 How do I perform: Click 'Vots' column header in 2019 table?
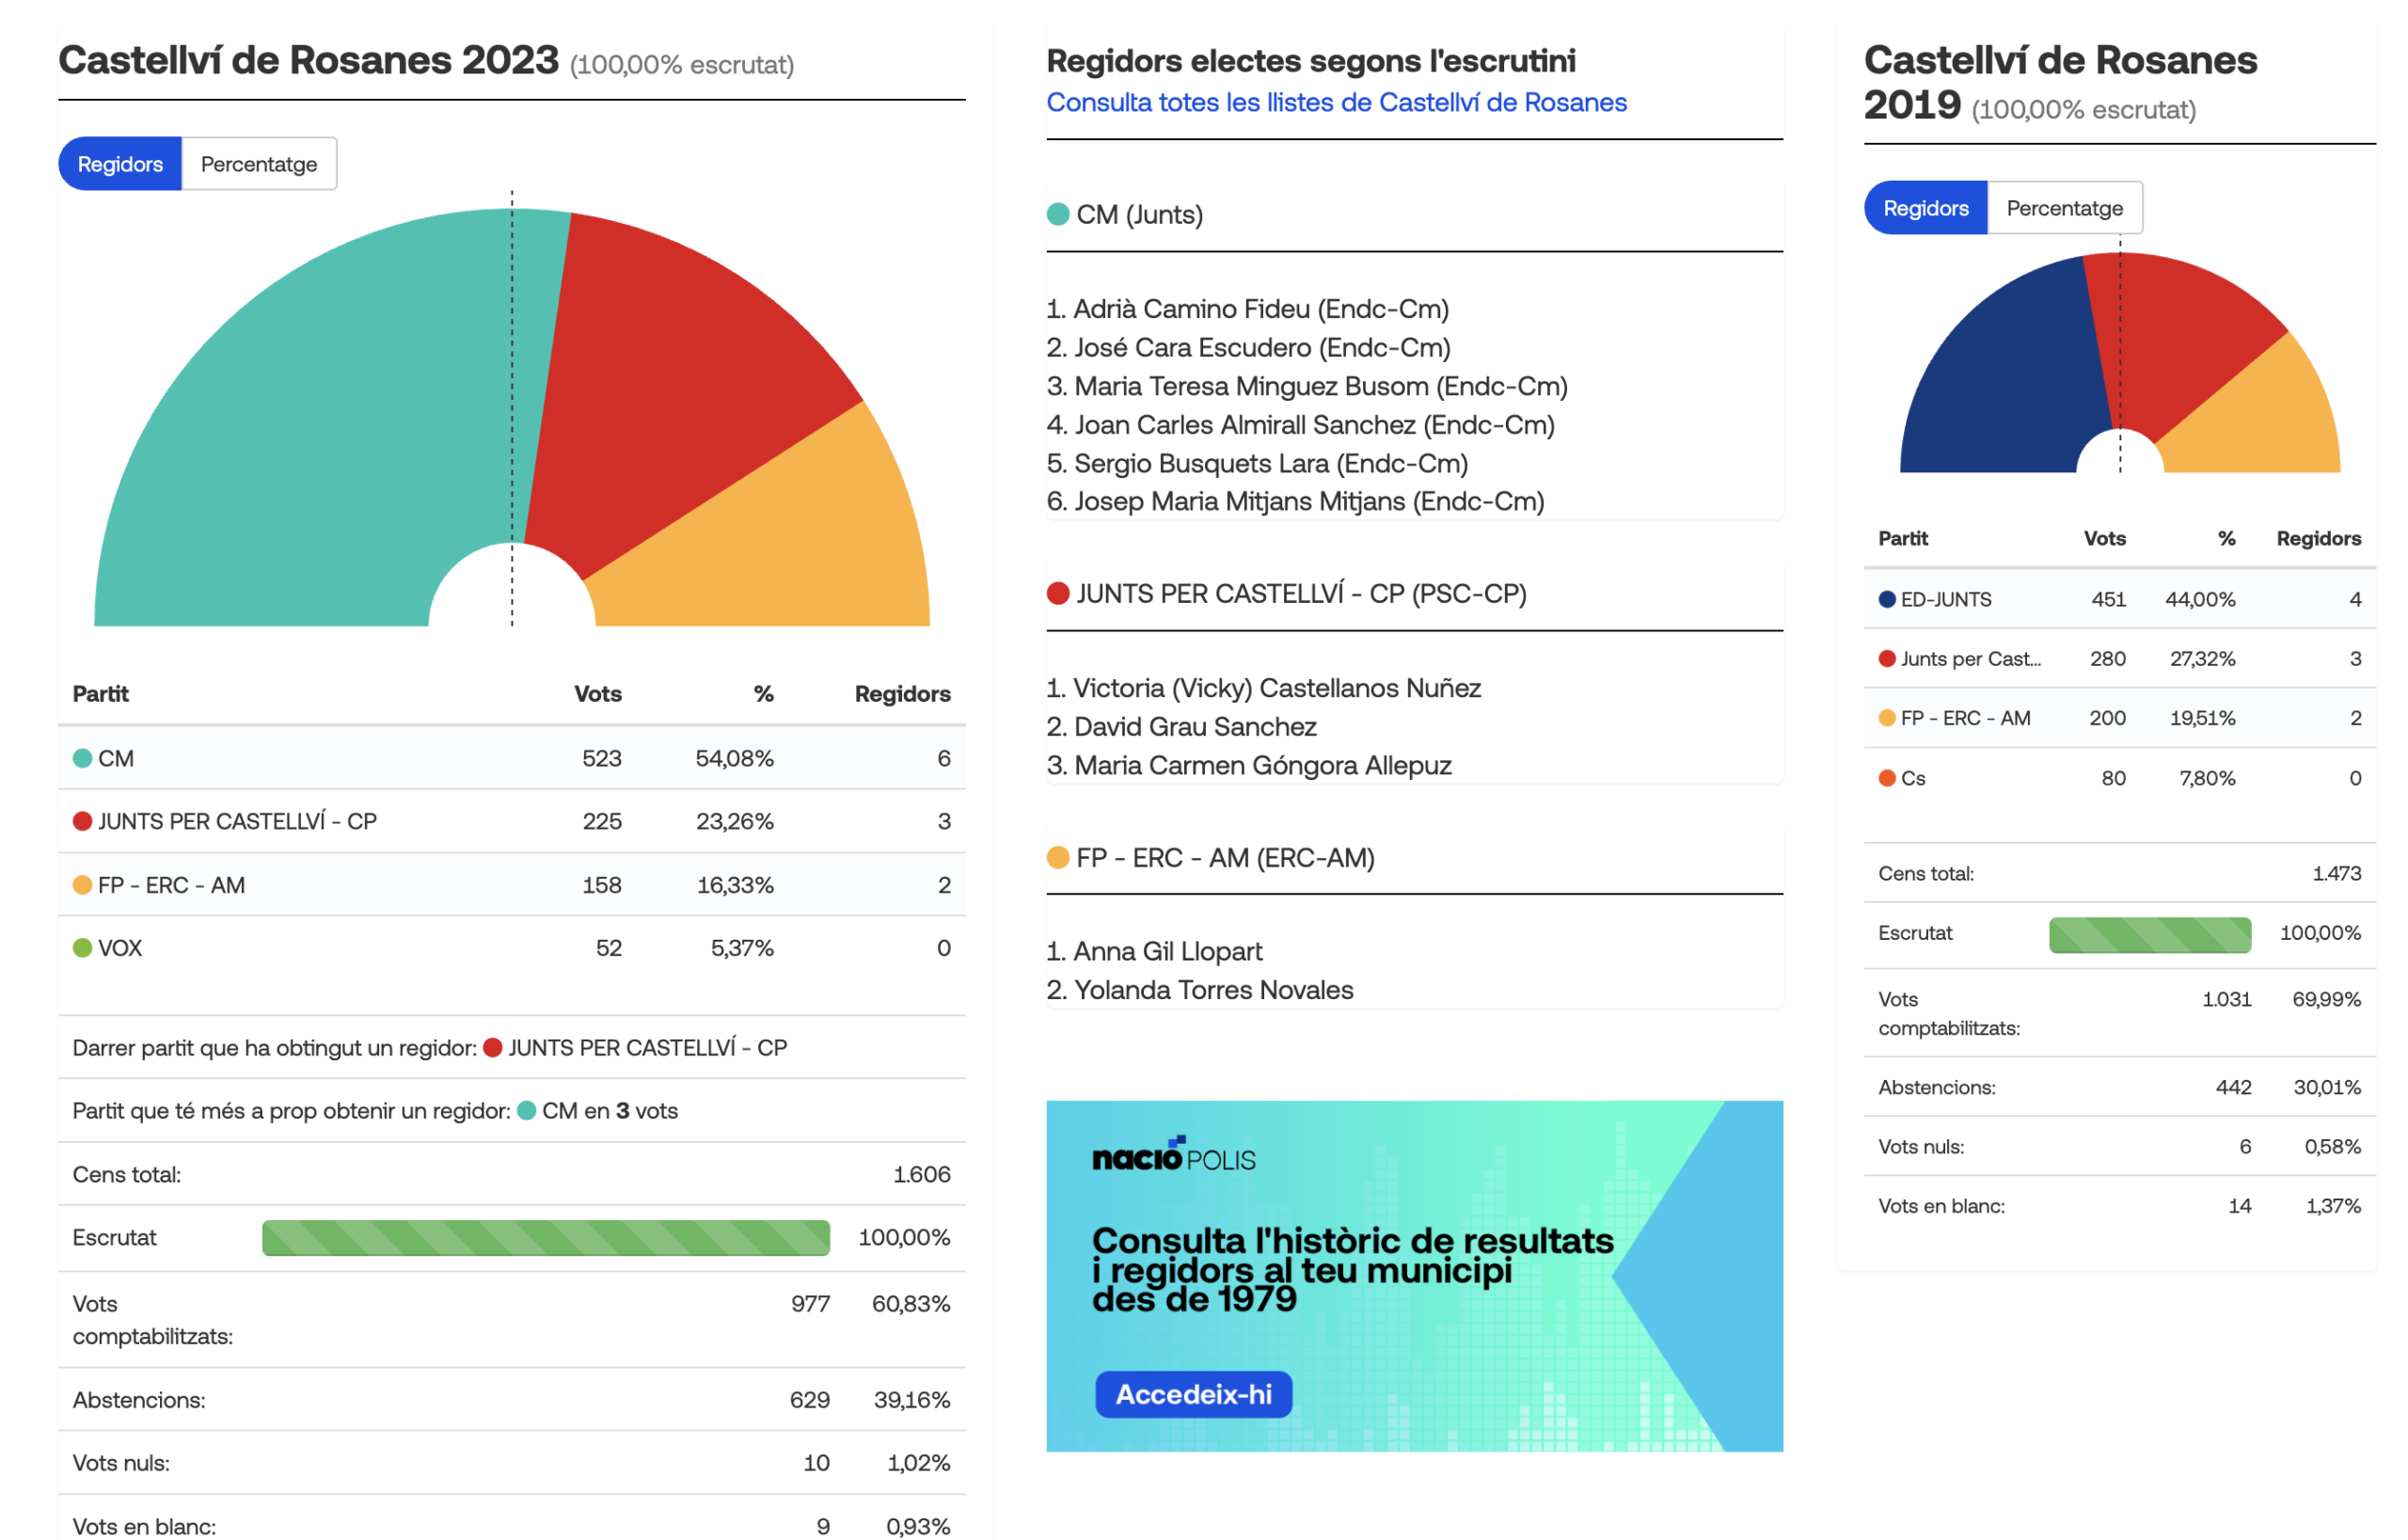pyautogui.click(x=2104, y=538)
